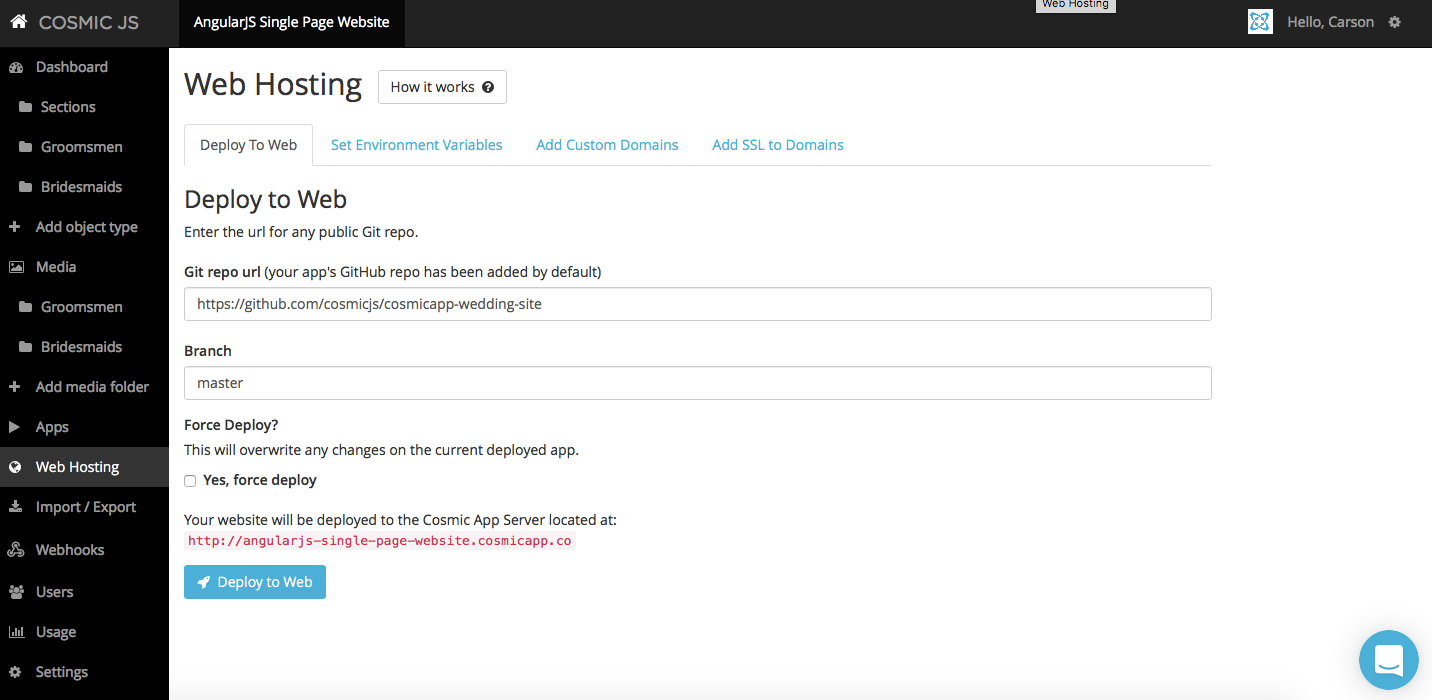Image resolution: width=1432 pixels, height=700 pixels.
Task: Click the rocket icon on Deploy to Web button
Action: [x=204, y=582]
